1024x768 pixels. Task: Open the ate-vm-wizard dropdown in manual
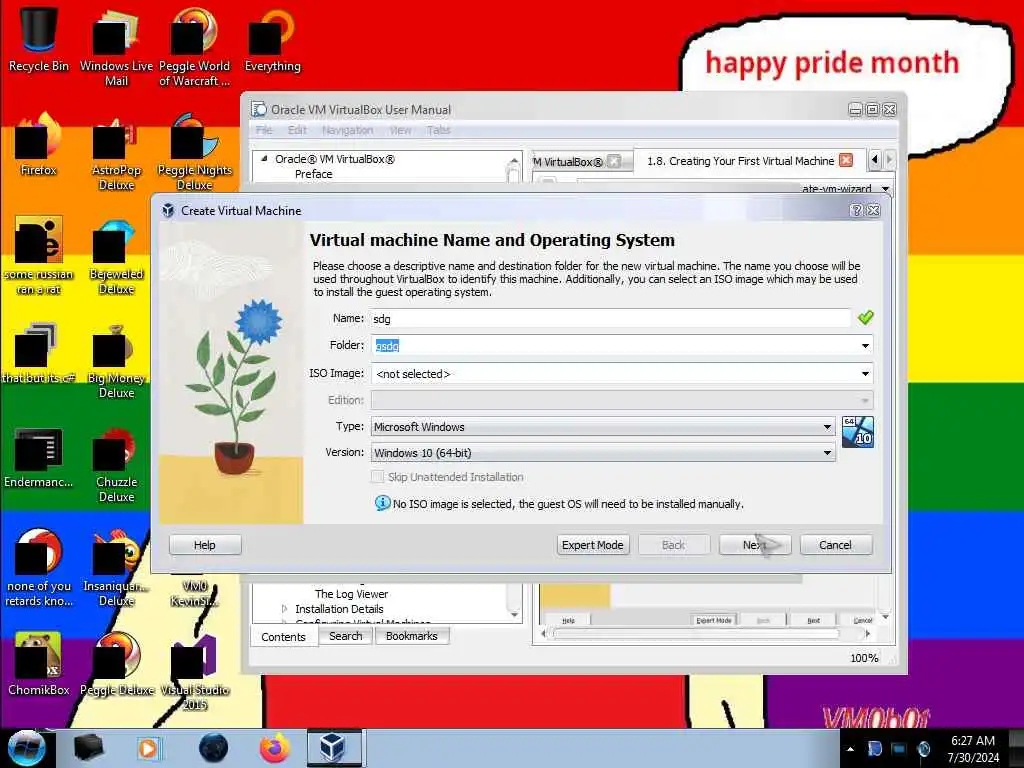(885, 189)
